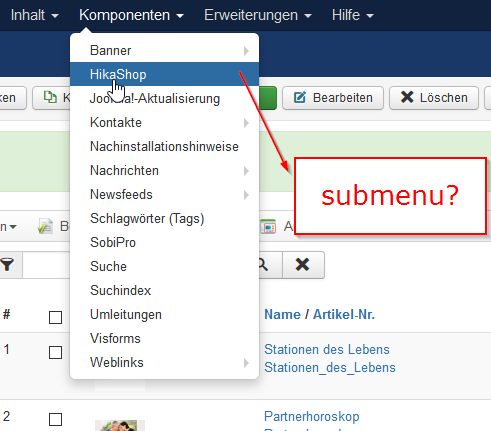491x431 pixels.
Task: Click the Partnerhoroskop product thumbnail
Action: (120, 425)
